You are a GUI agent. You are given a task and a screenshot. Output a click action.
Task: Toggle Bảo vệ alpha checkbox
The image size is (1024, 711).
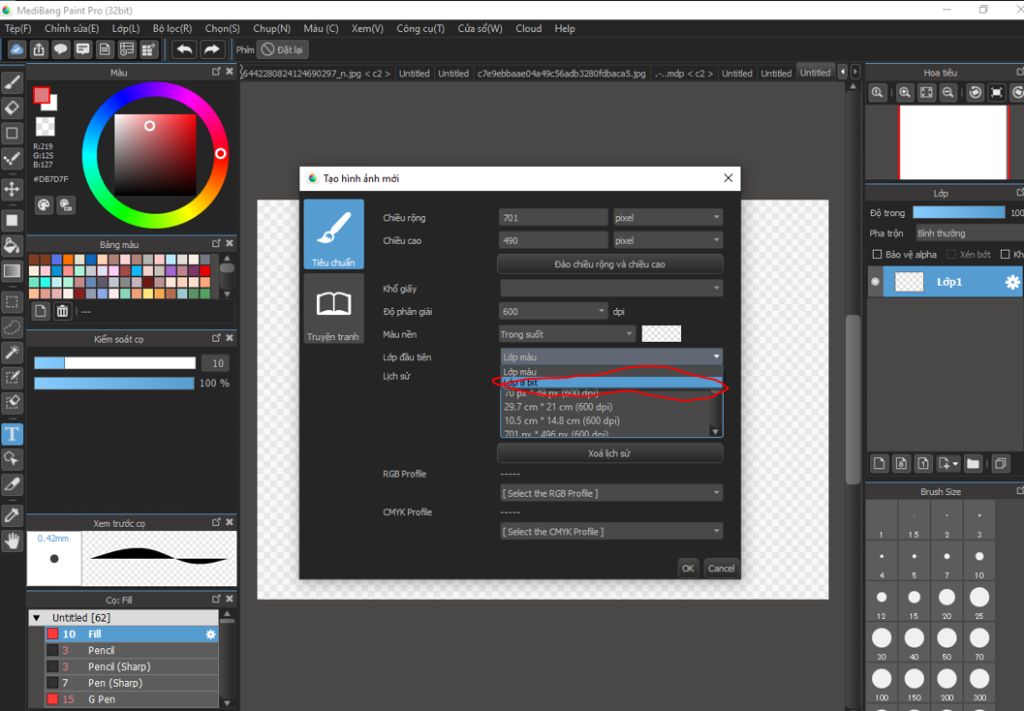click(x=877, y=255)
